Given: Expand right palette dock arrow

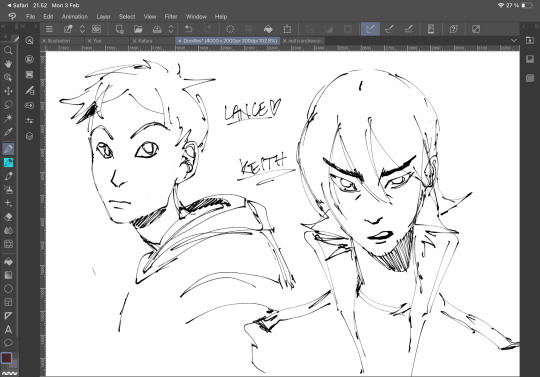Looking at the screenshot, I should 525,26.
